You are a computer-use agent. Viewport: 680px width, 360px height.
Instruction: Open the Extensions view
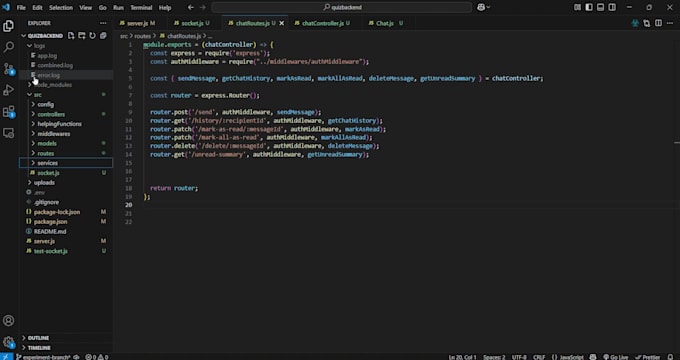(x=8, y=112)
